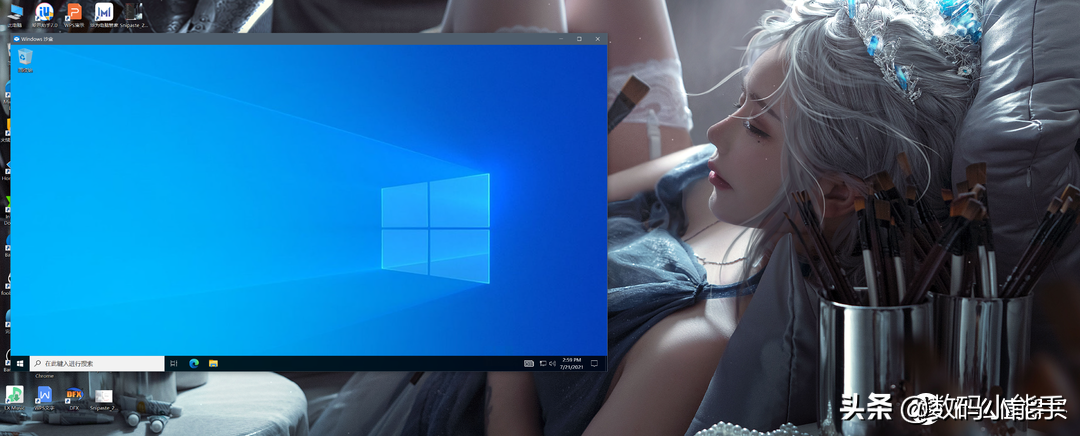Open the Recycle Bin inside Windows Sandbox
This screenshot has width=1080, height=436.
(x=25, y=61)
